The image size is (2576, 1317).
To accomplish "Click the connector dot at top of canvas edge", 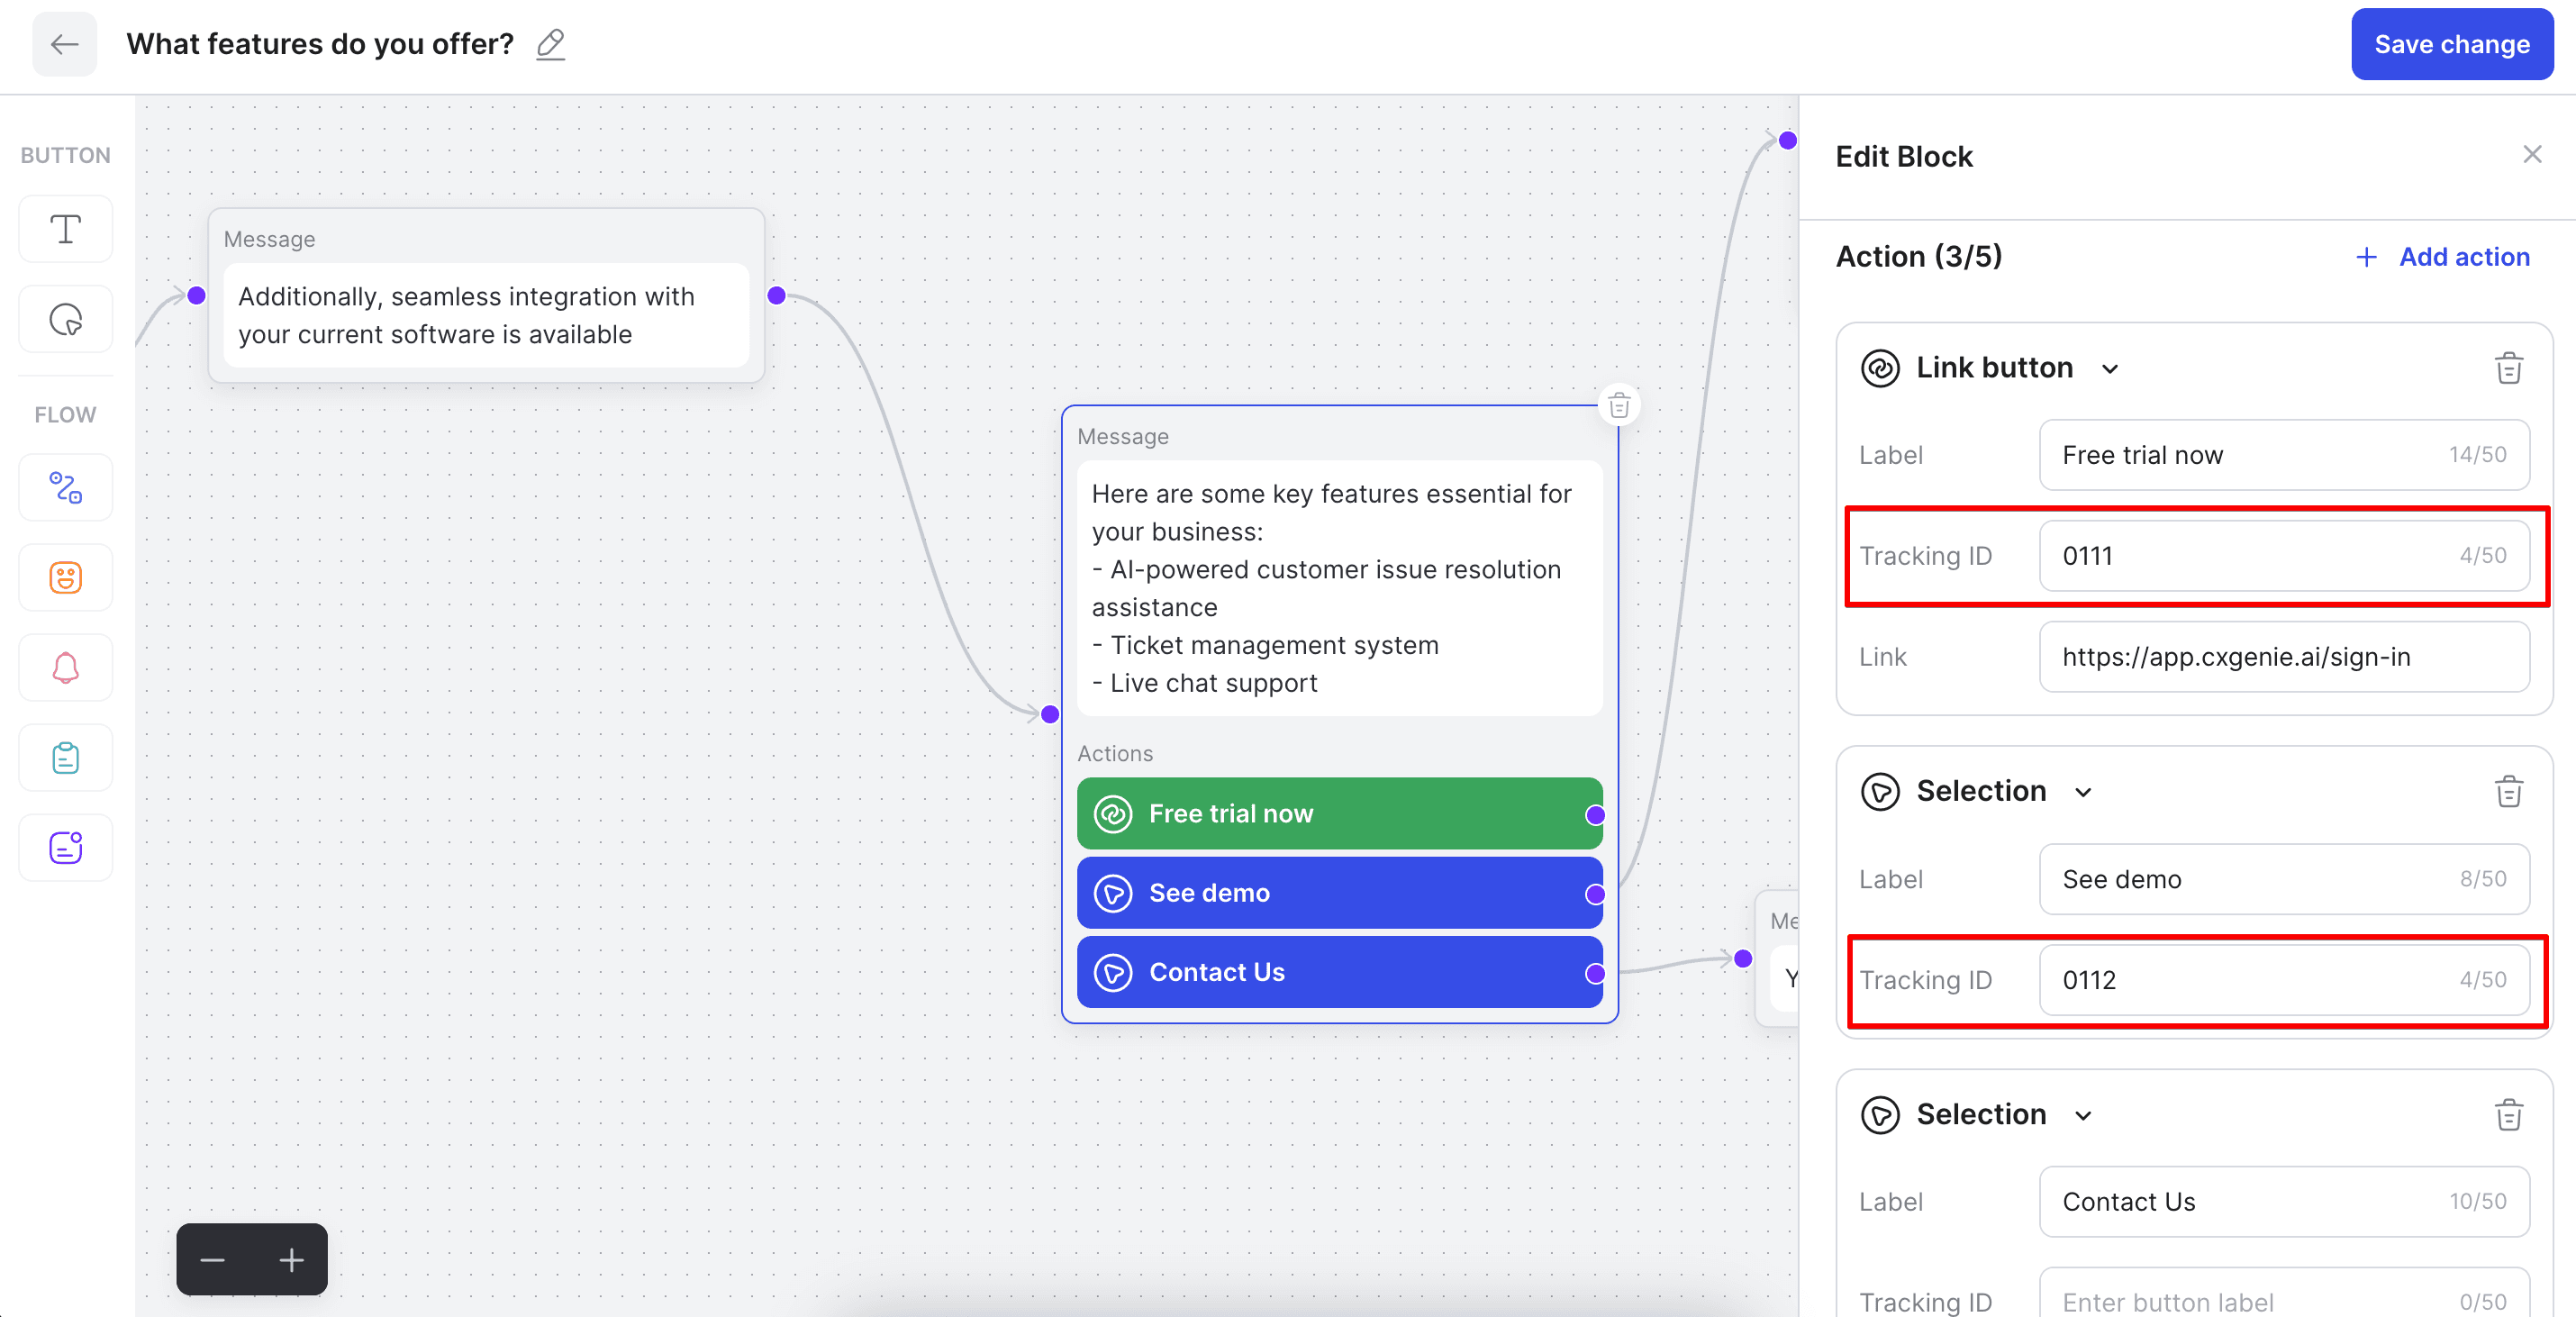I will click(x=1788, y=140).
